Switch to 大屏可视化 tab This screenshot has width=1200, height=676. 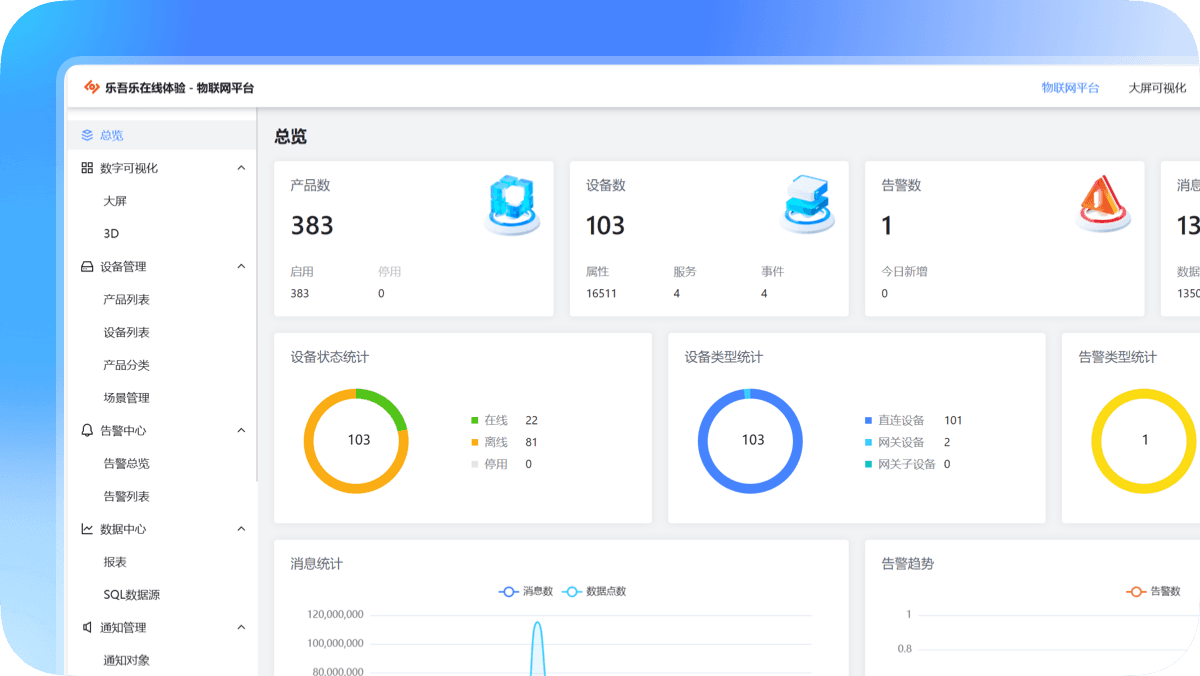pyautogui.click(x=1157, y=88)
